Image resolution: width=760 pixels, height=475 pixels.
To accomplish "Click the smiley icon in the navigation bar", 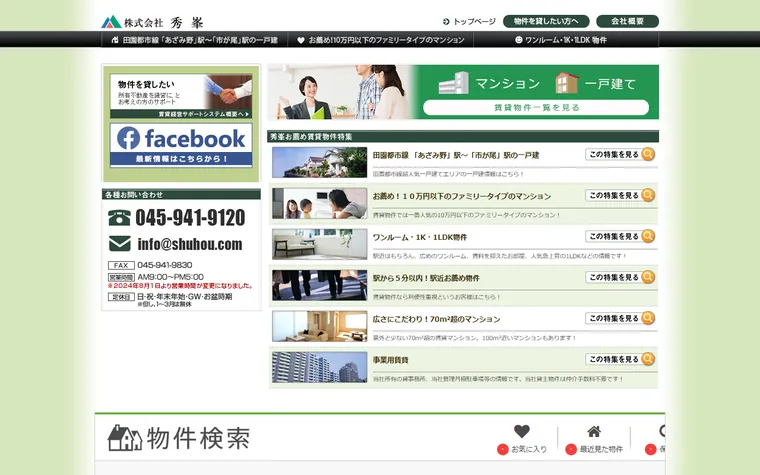I will pyautogui.click(x=518, y=40).
